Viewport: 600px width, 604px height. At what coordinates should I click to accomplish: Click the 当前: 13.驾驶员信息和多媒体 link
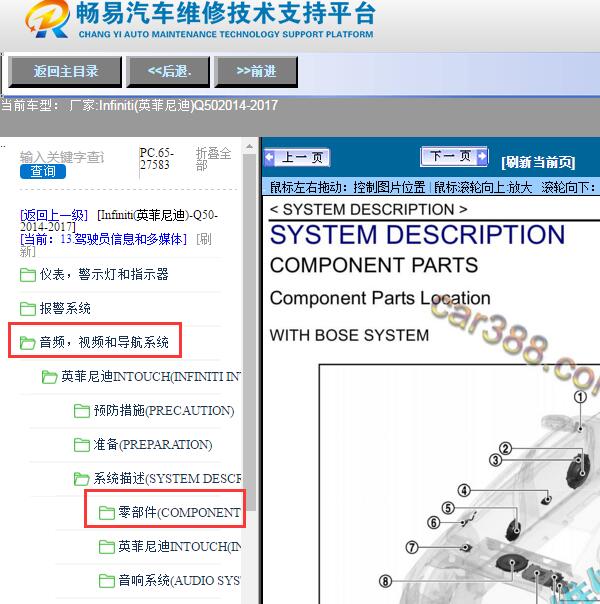tap(103, 239)
